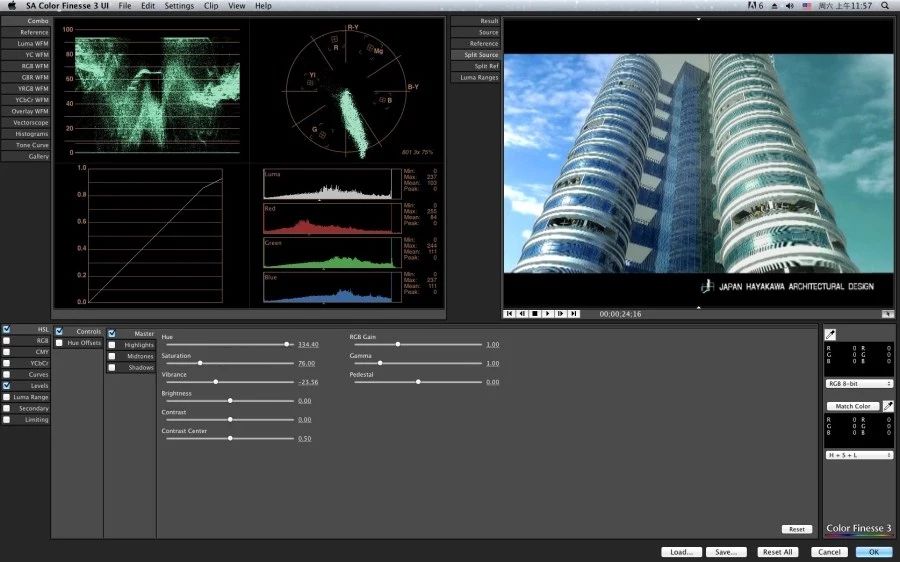Image resolution: width=900 pixels, height=562 pixels.
Task: Open Spotlight search in the menu bar
Action: coord(885,6)
